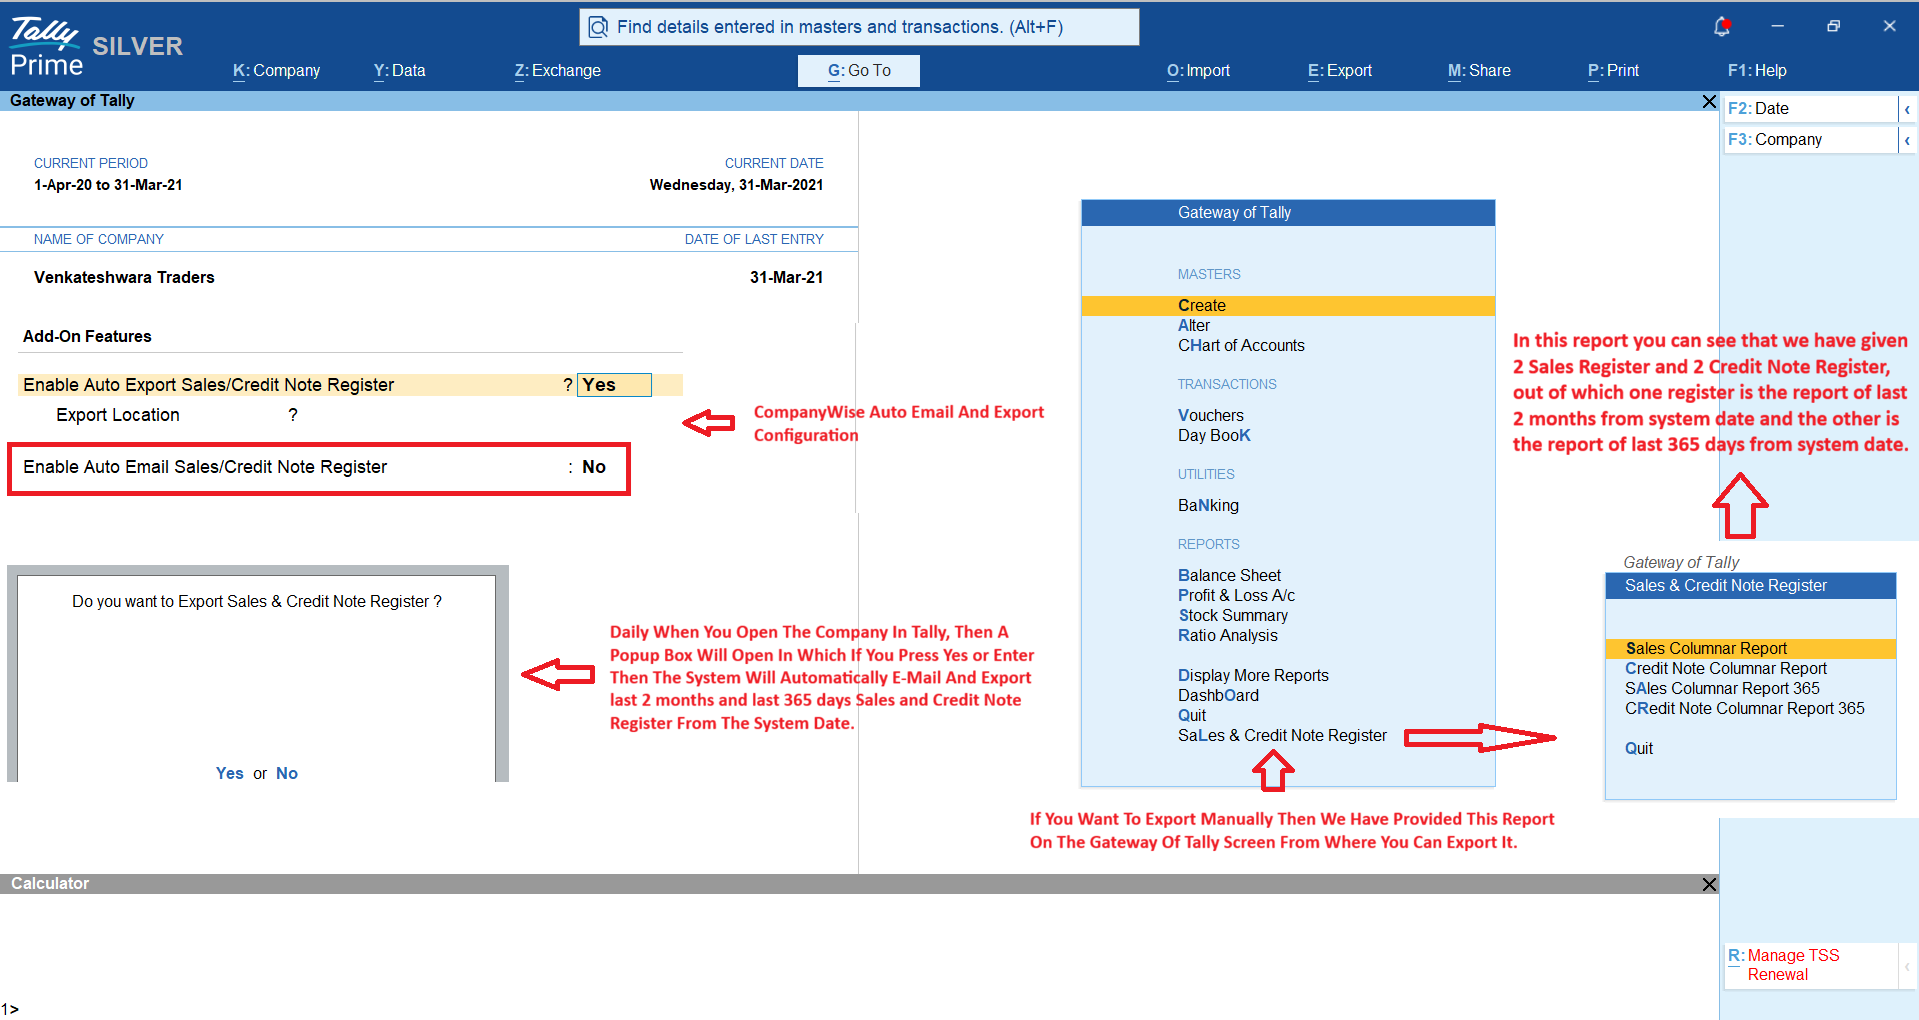Open the Balance Sheet report
This screenshot has width=1919, height=1020.
coord(1229,576)
